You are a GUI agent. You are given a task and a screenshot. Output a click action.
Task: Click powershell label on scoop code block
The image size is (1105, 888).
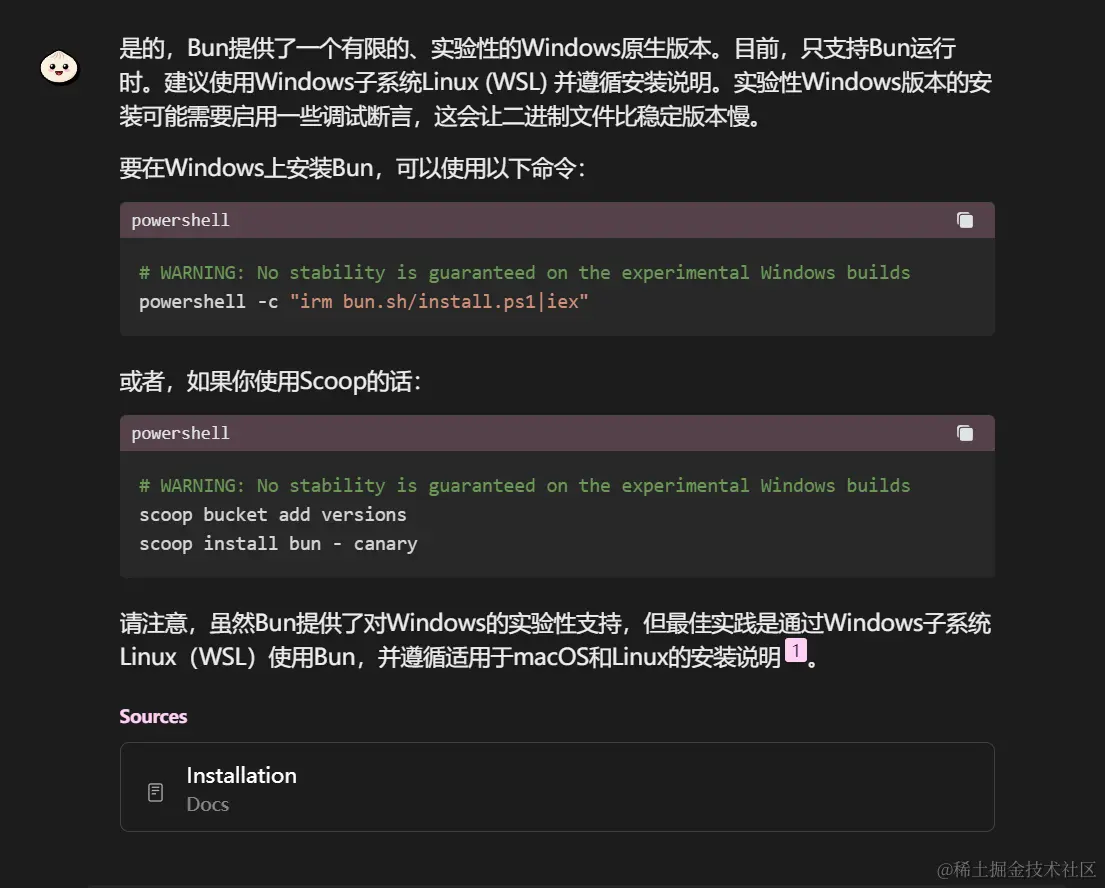(x=180, y=433)
